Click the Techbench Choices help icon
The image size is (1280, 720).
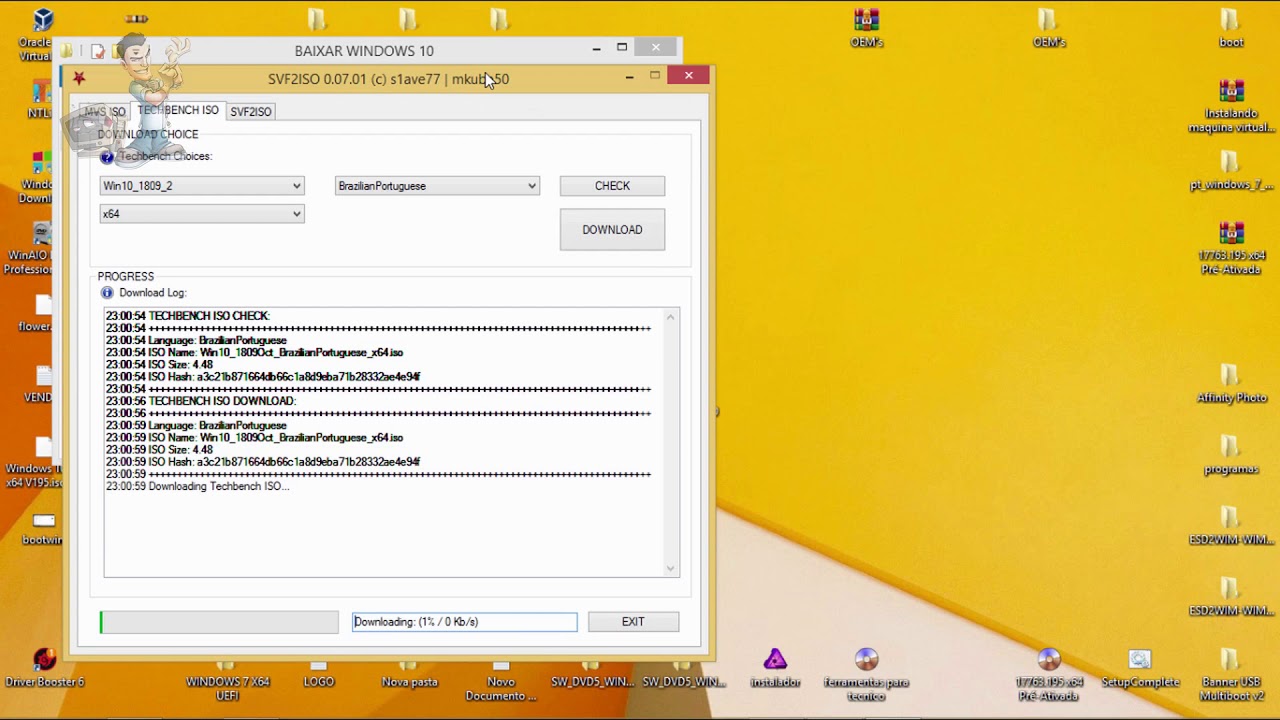point(107,157)
